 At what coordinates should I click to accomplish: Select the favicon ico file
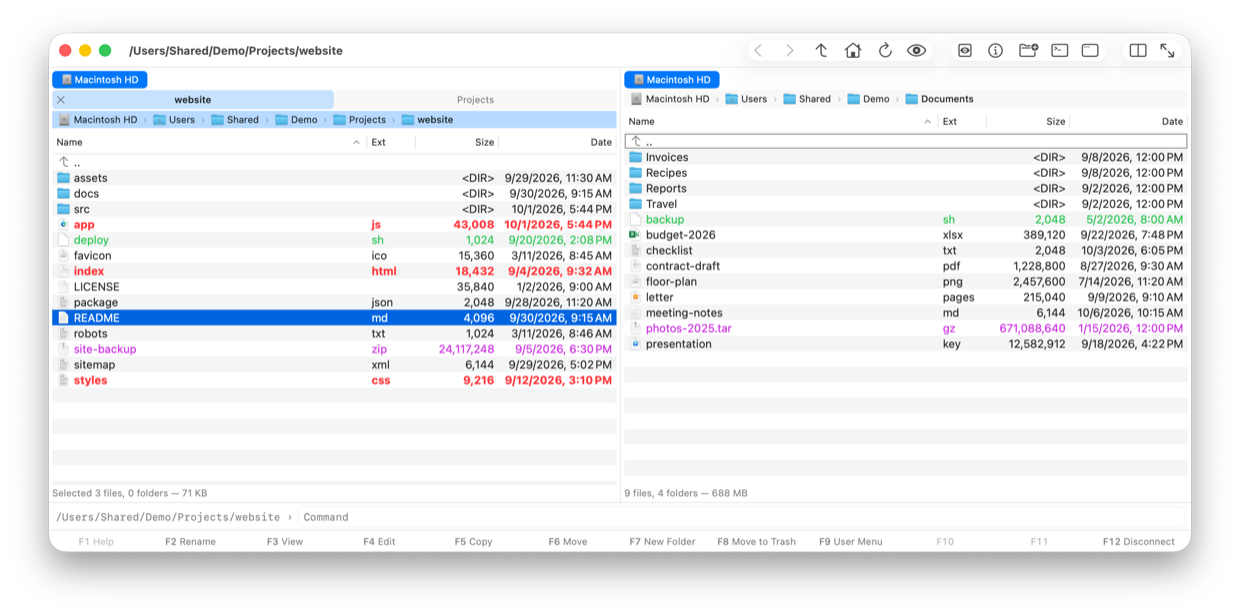tap(334, 256)
